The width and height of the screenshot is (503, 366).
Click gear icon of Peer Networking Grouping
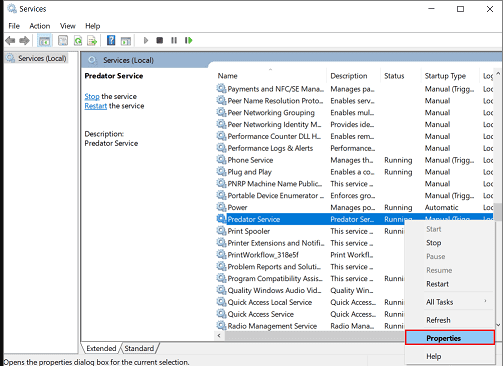(x=221, y=112)
